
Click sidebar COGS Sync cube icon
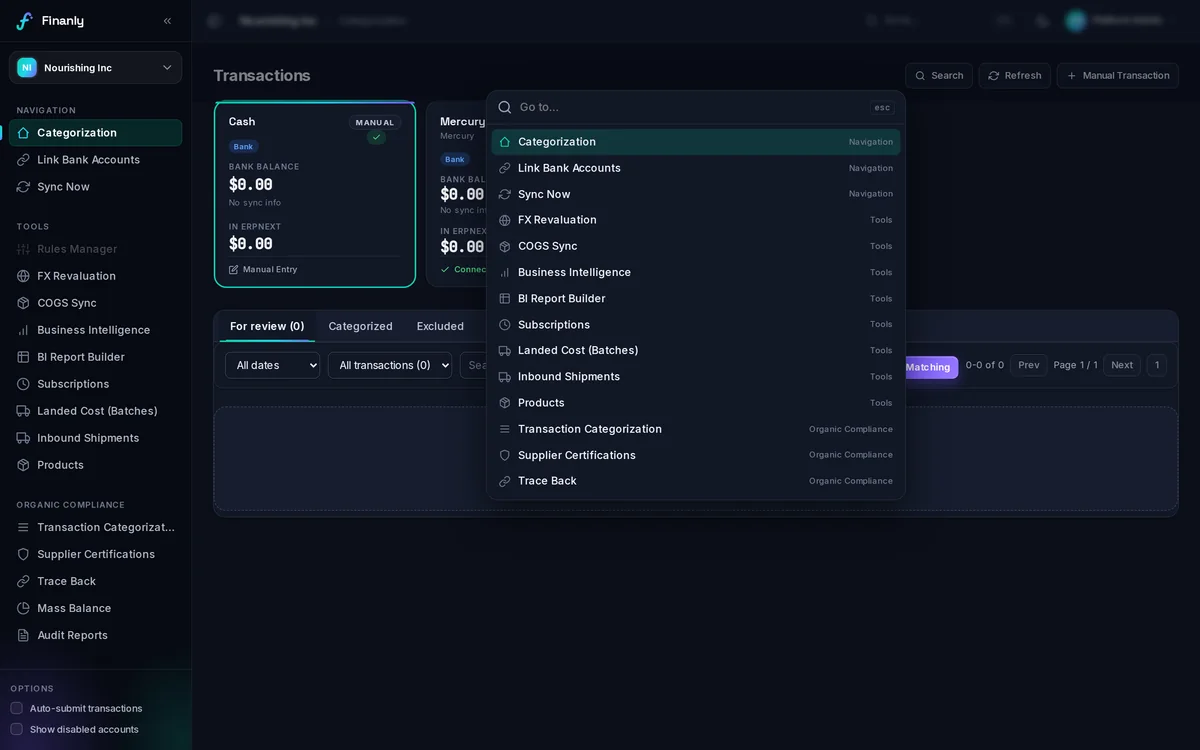coord(23,303)
